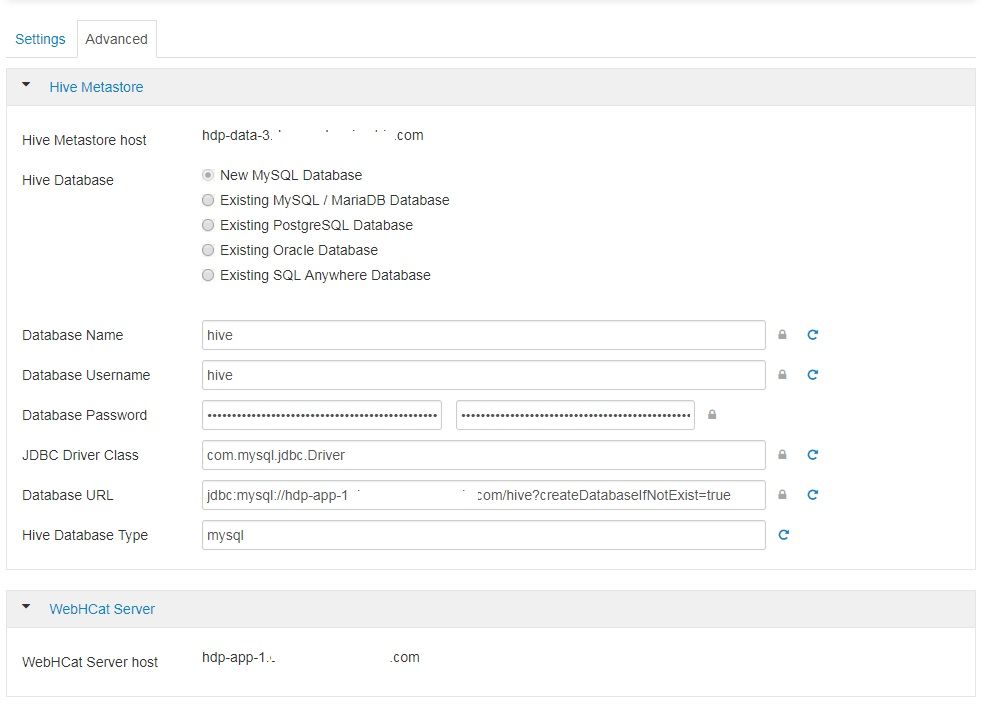Select Existing MySQL / MariaDB Database option
985x716 pixels.
point(208,200)
